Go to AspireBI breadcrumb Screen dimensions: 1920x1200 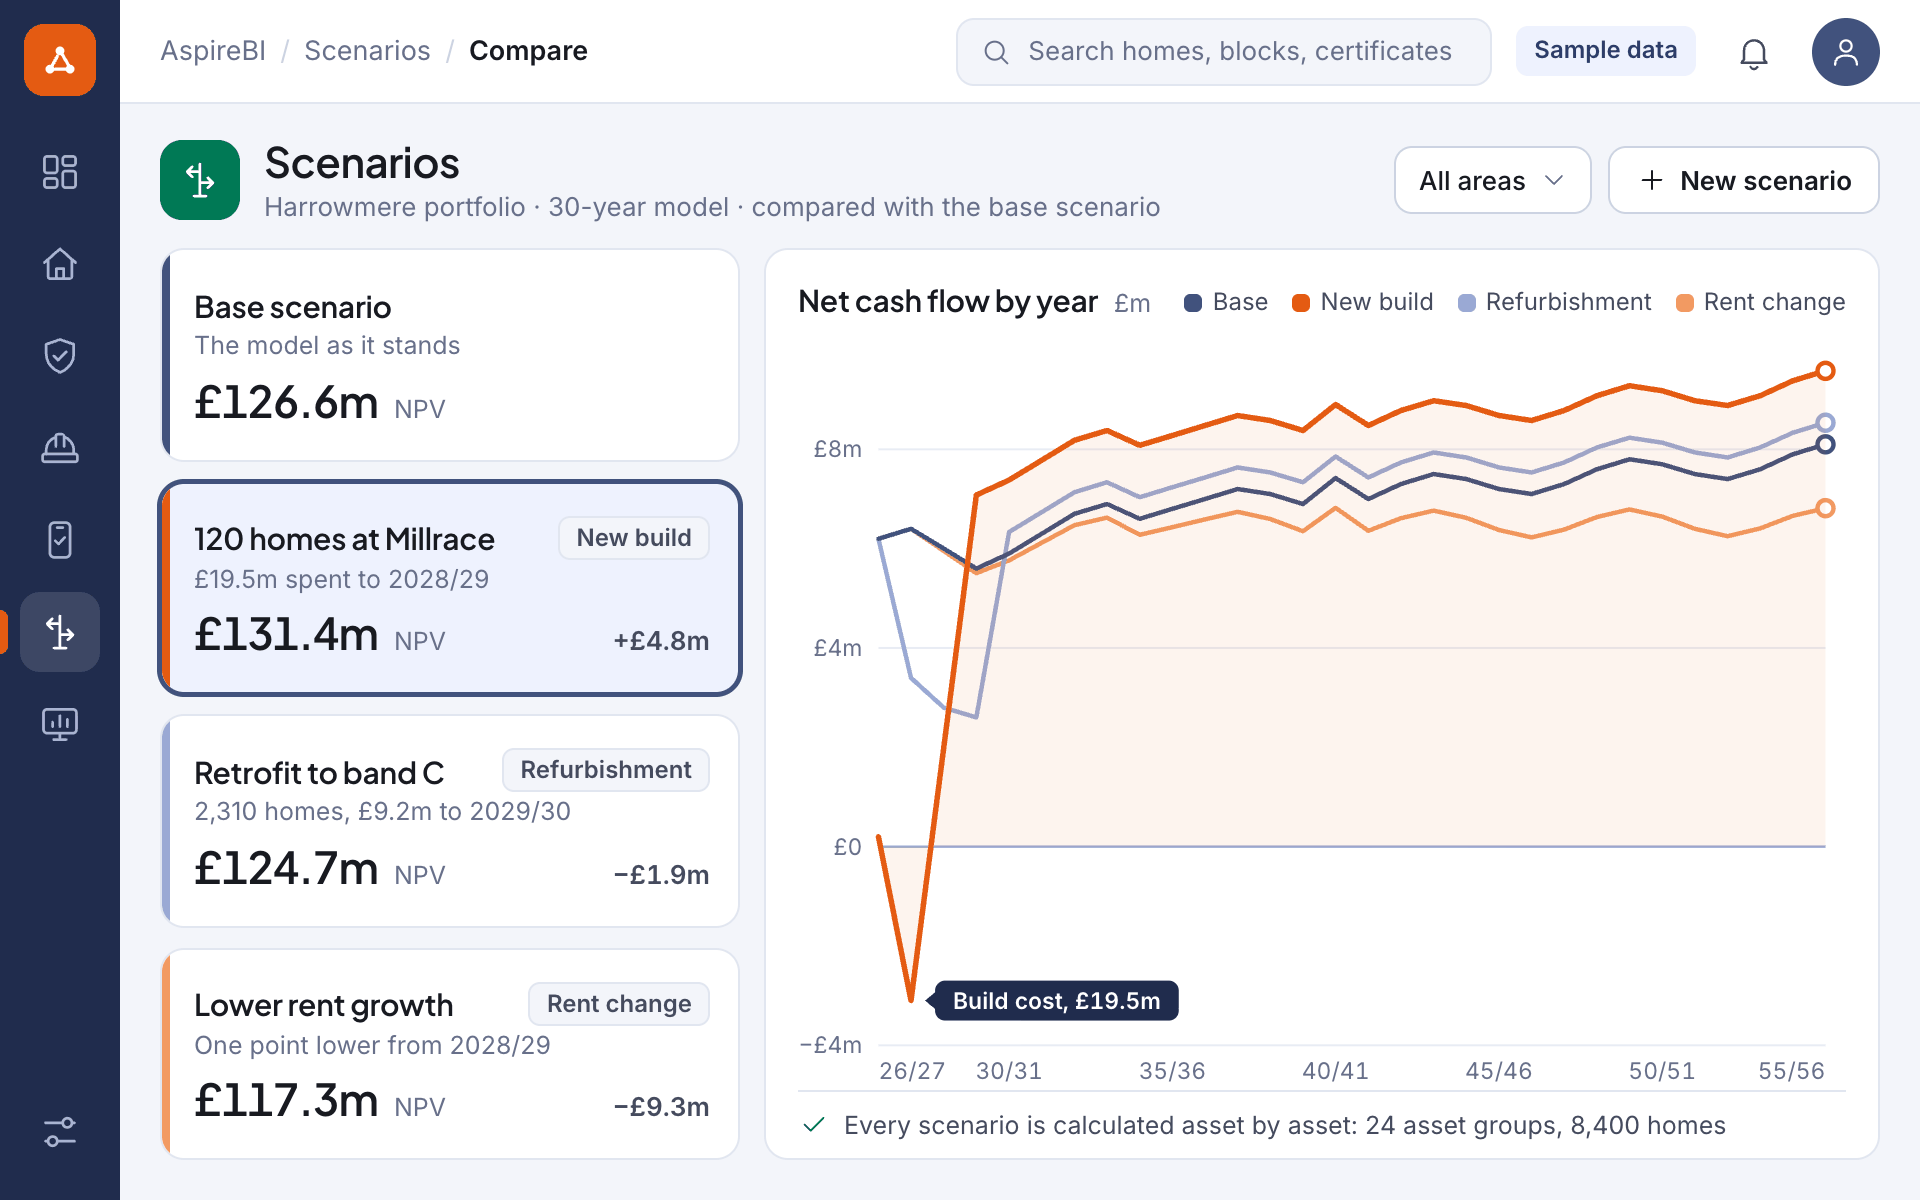click(213, 51)
